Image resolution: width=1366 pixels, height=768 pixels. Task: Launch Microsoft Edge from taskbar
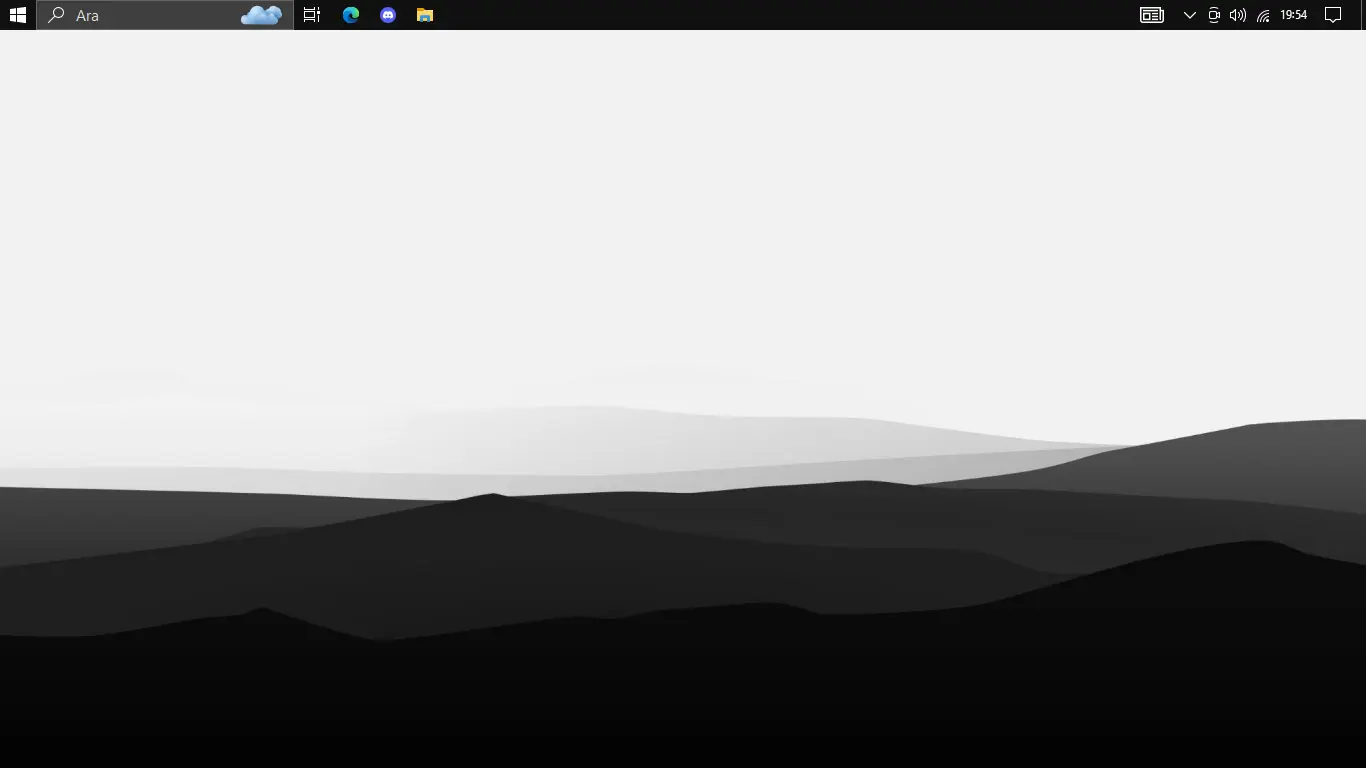(351, 15)
